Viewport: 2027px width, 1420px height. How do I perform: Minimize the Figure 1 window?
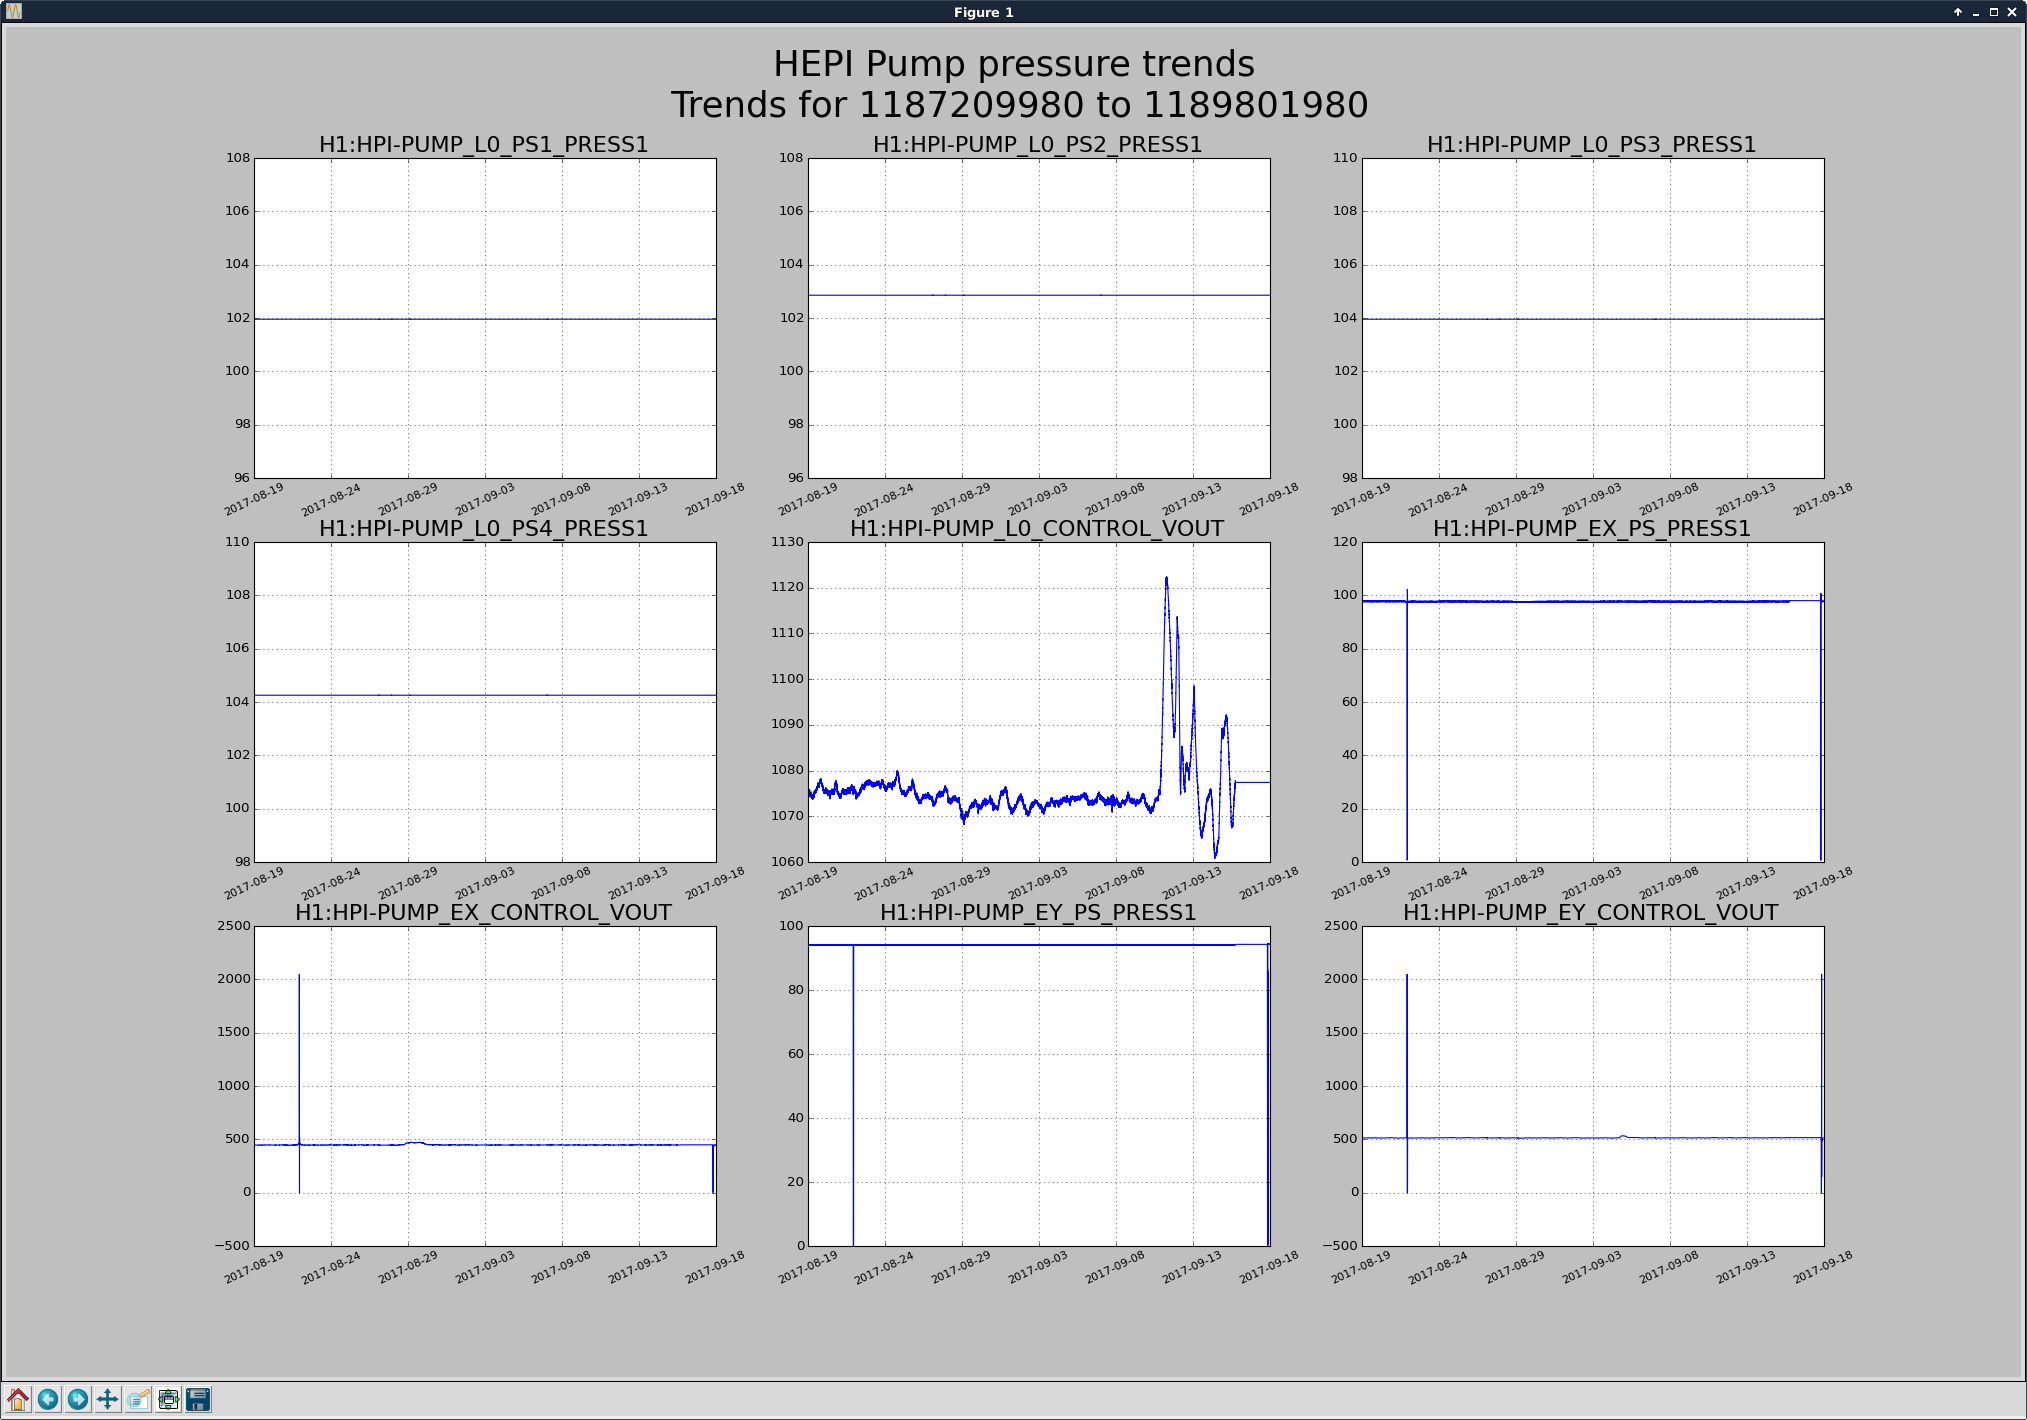(1975, 12)
